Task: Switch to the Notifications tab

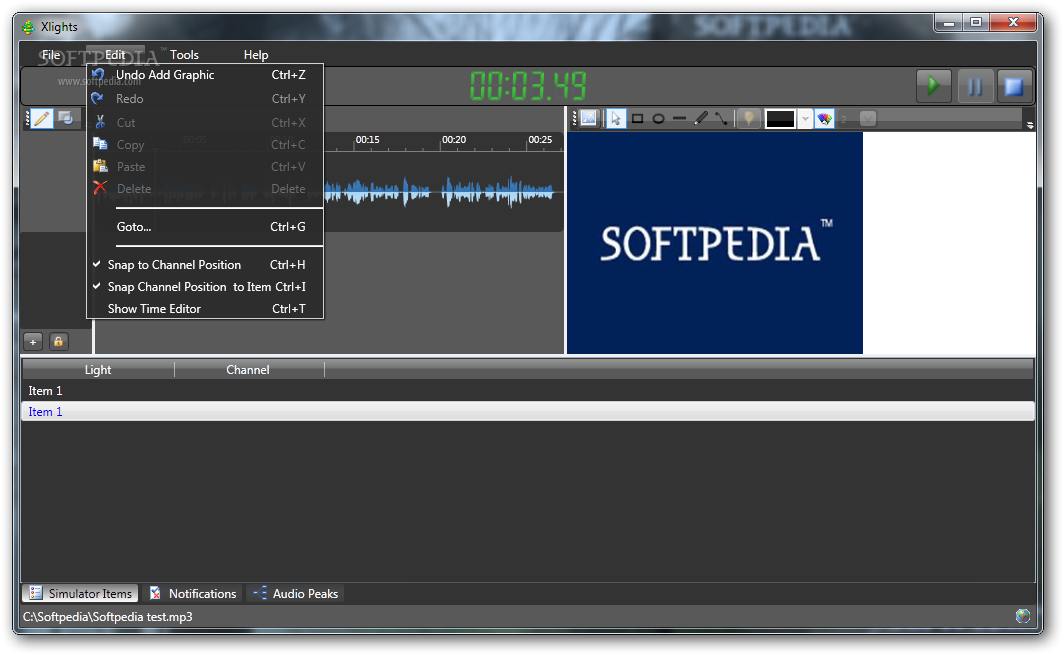Action: click(193, 593)
